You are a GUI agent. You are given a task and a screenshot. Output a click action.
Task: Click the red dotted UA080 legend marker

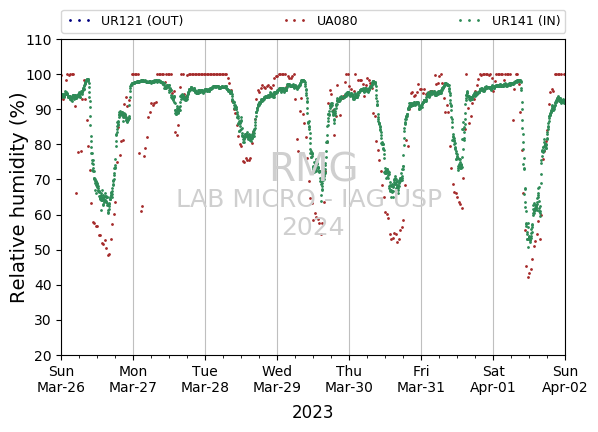(x=295, y=21)
